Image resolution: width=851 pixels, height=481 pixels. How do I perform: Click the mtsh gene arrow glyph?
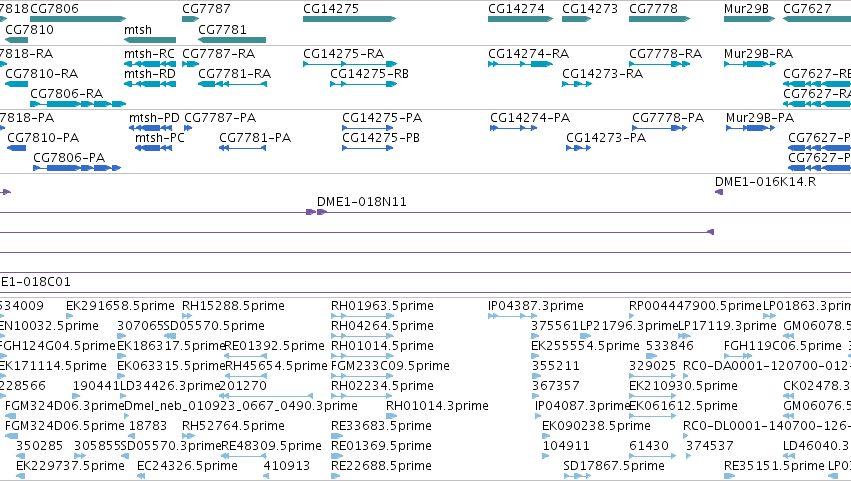[150, 40]
